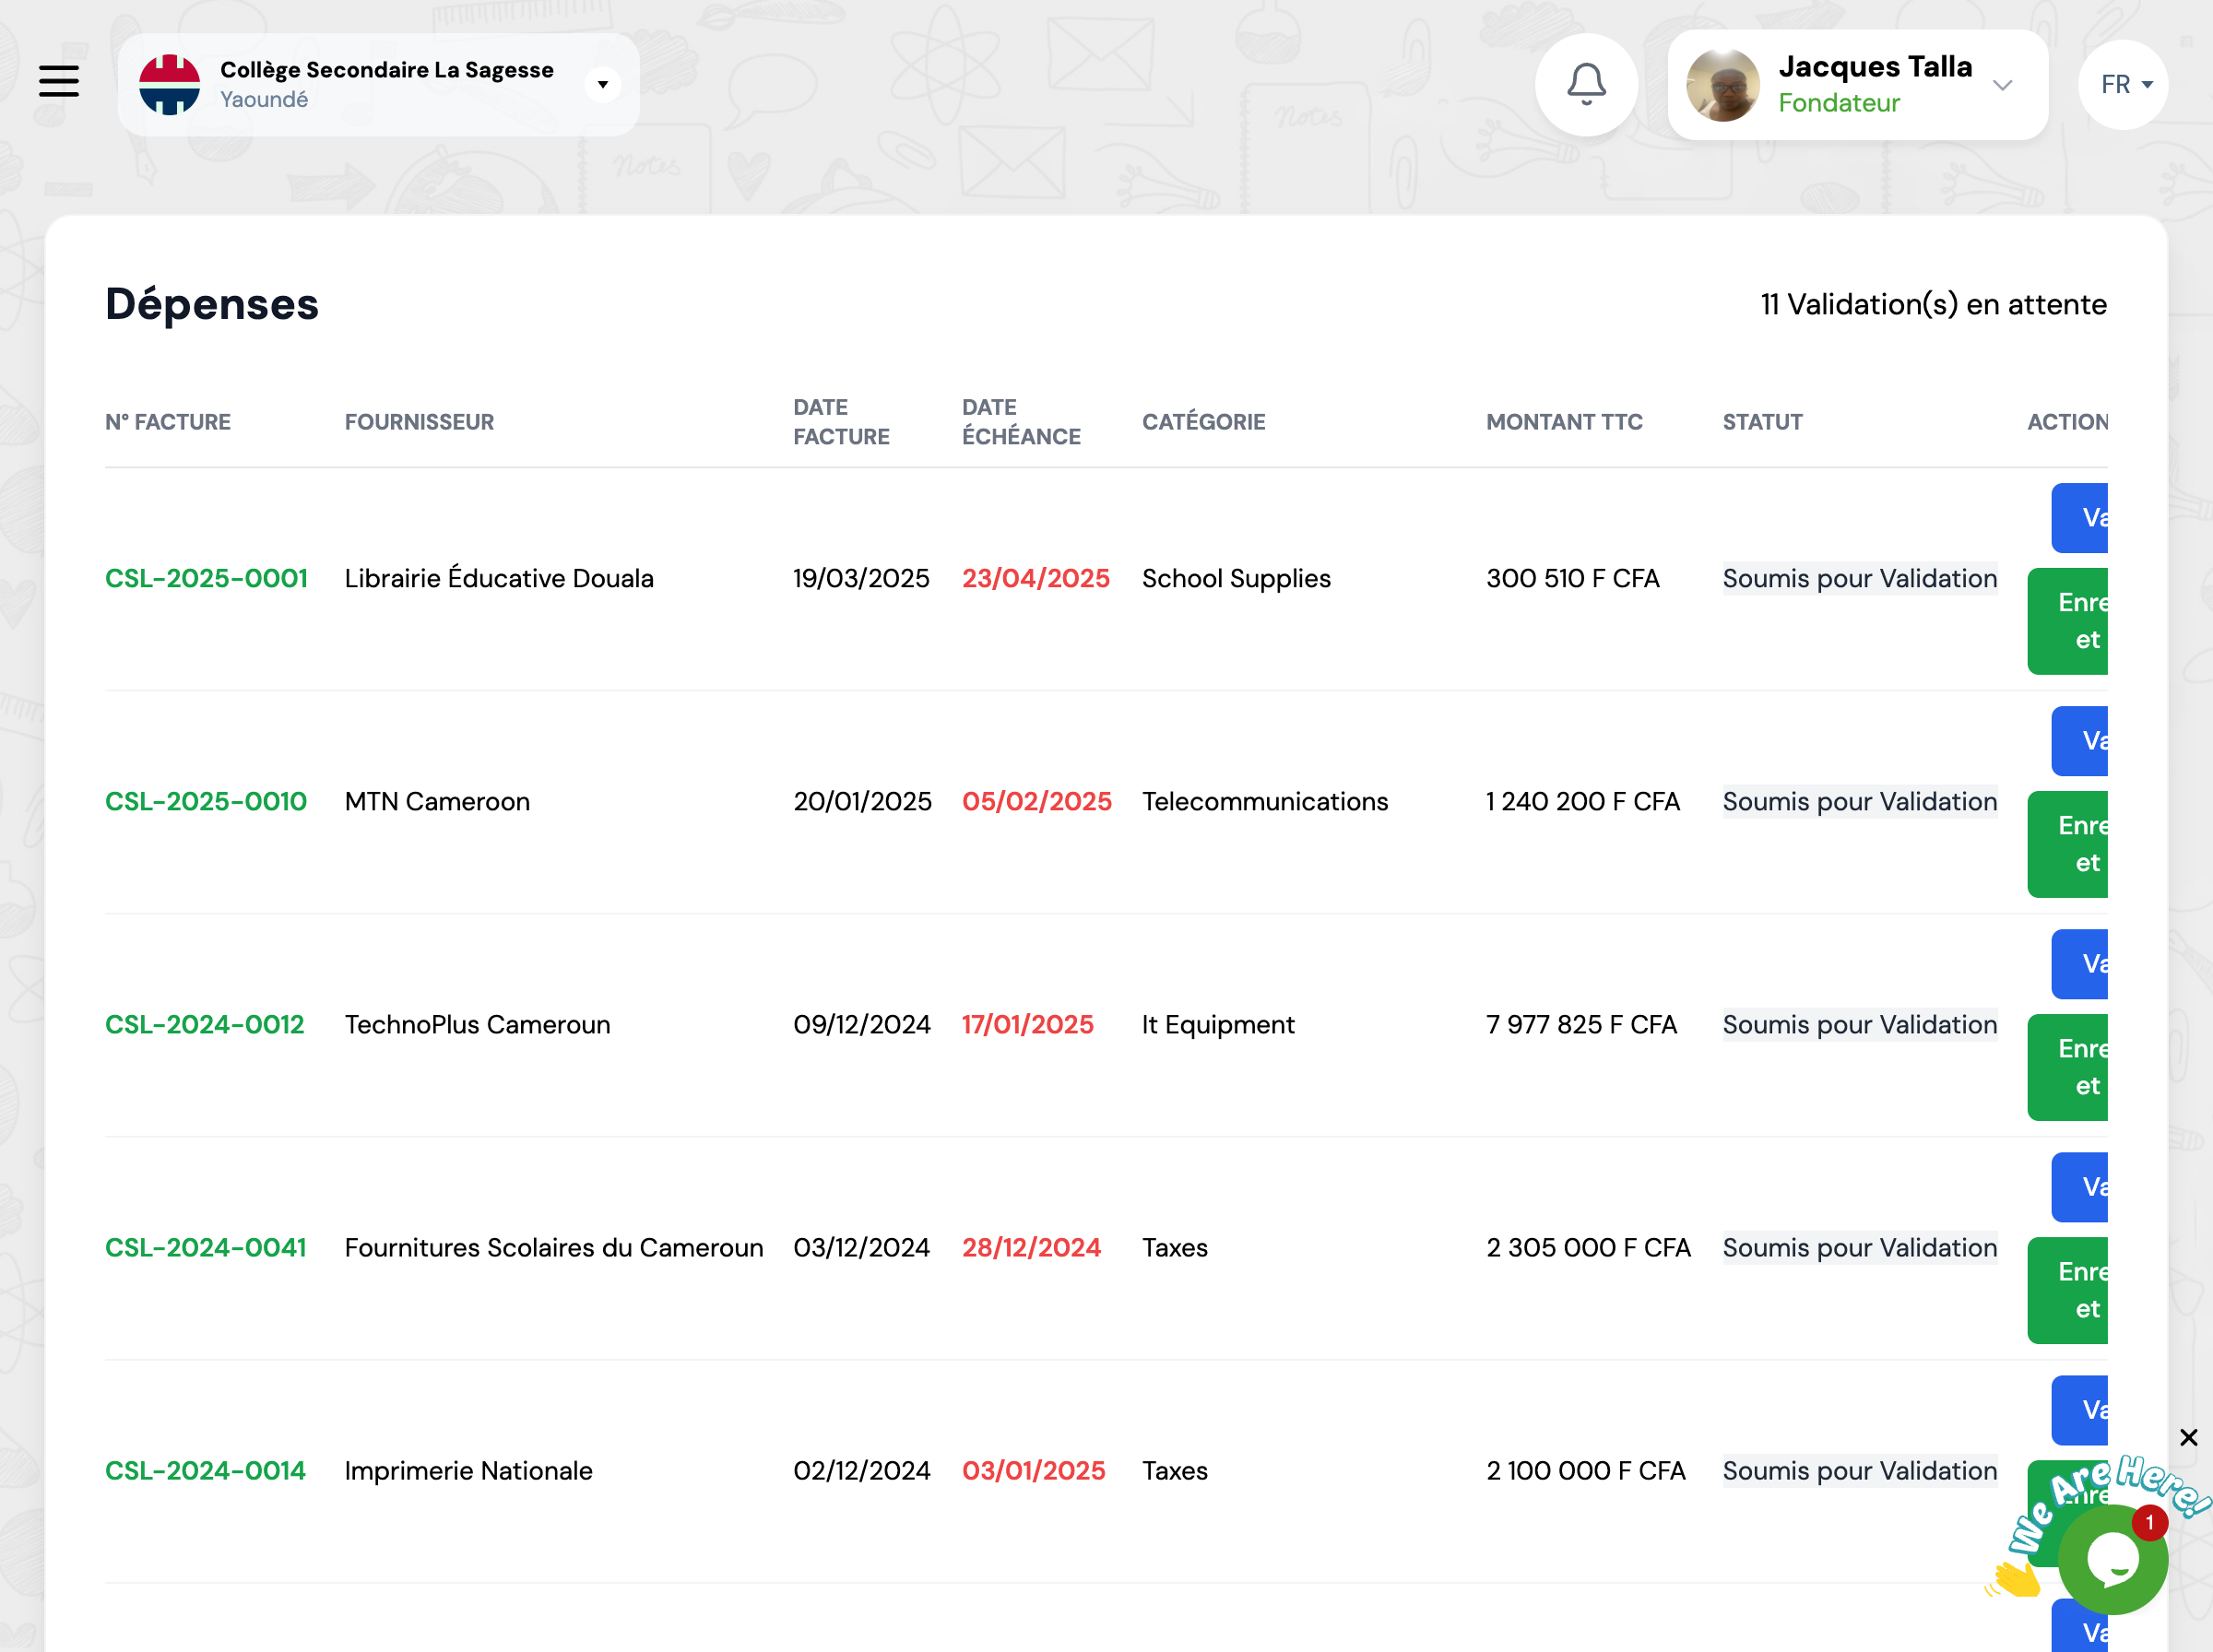This screenshot has width=2213, height=1652.
Task: Click the notifications bell icon
Action: click(1586, 84)
